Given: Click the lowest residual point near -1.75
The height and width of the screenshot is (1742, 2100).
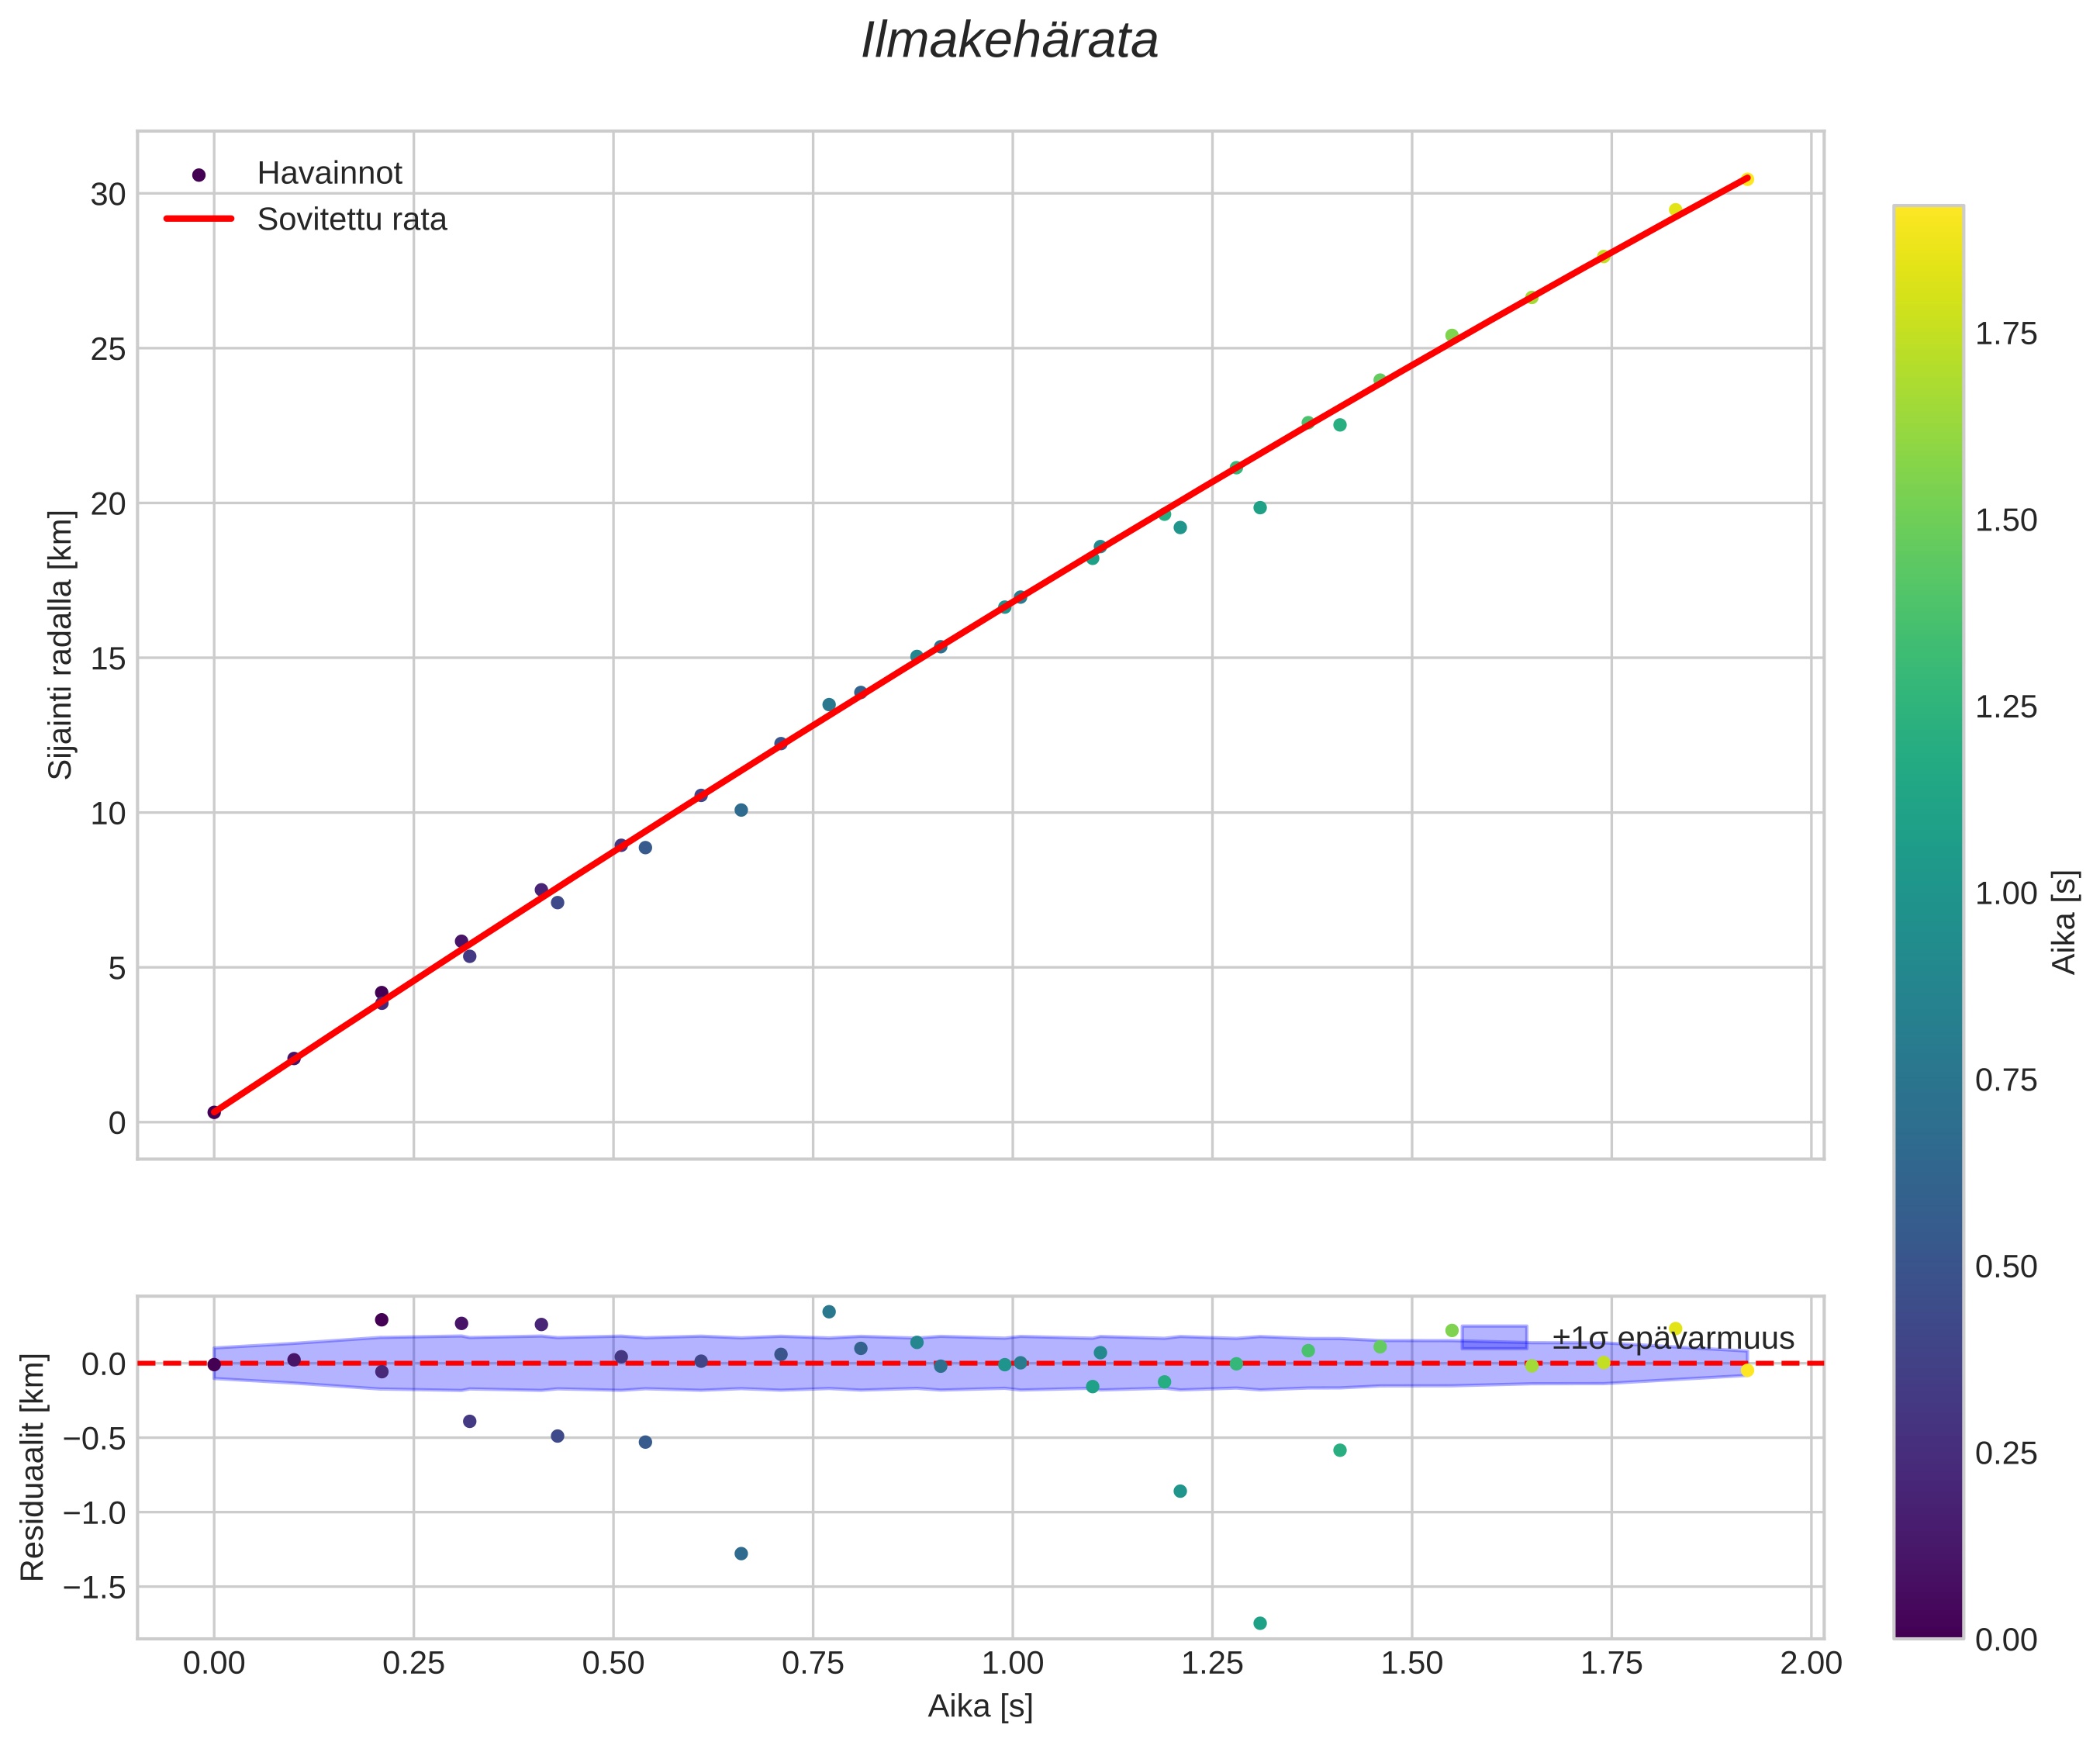Looking at the screenshot, I should 1260,1623.
